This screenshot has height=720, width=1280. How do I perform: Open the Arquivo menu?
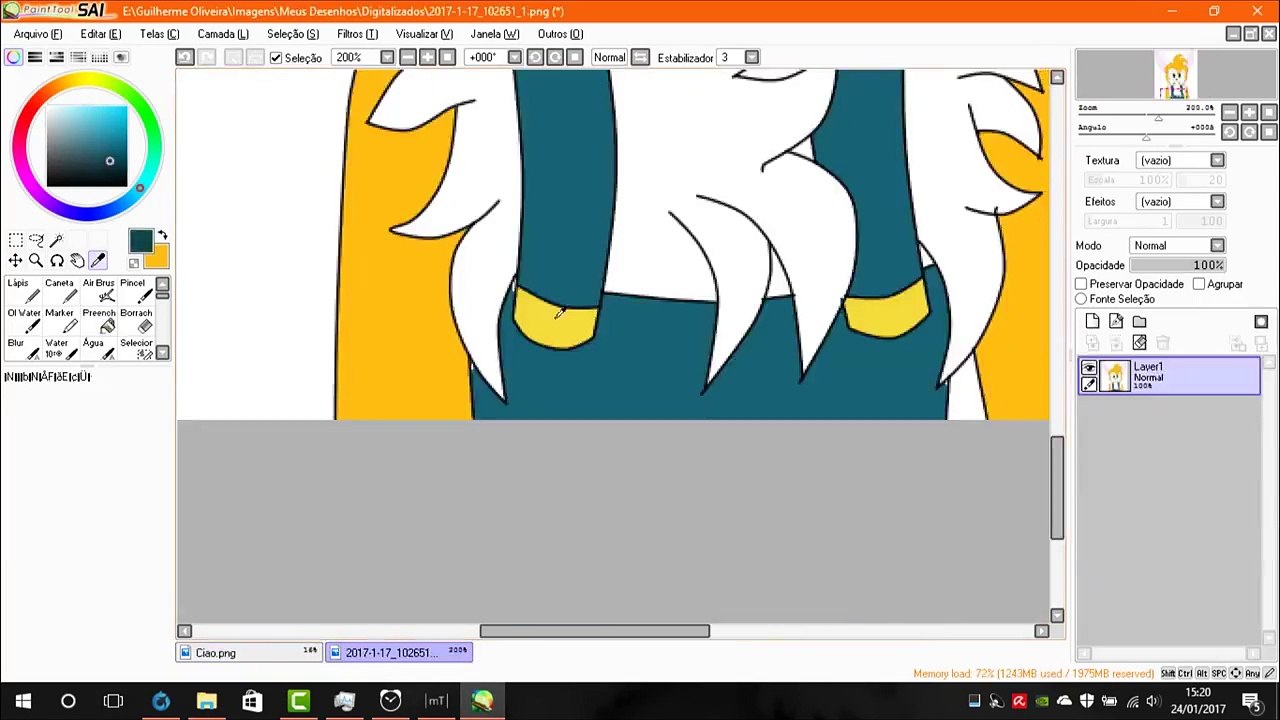tap(37, 34)
